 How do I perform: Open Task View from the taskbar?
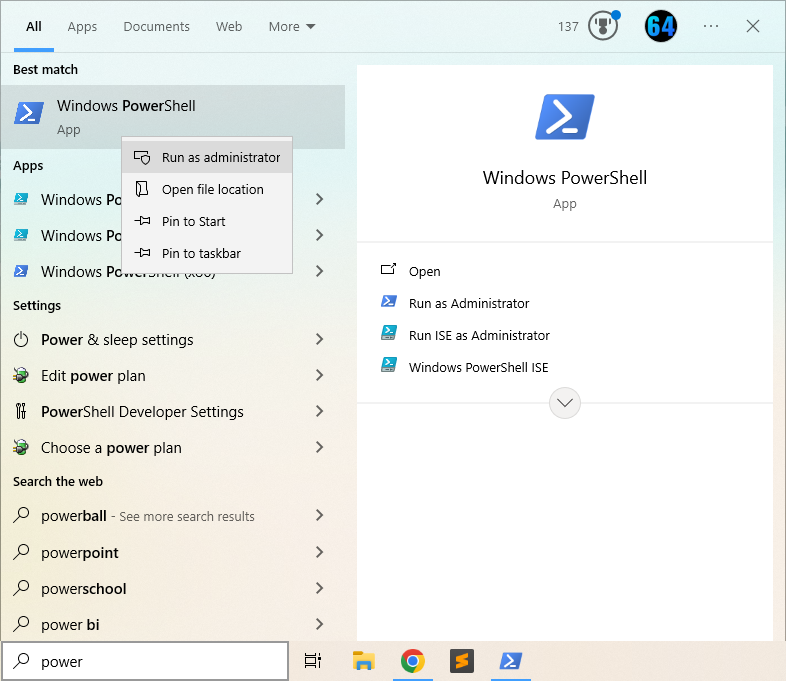point(313,661)
